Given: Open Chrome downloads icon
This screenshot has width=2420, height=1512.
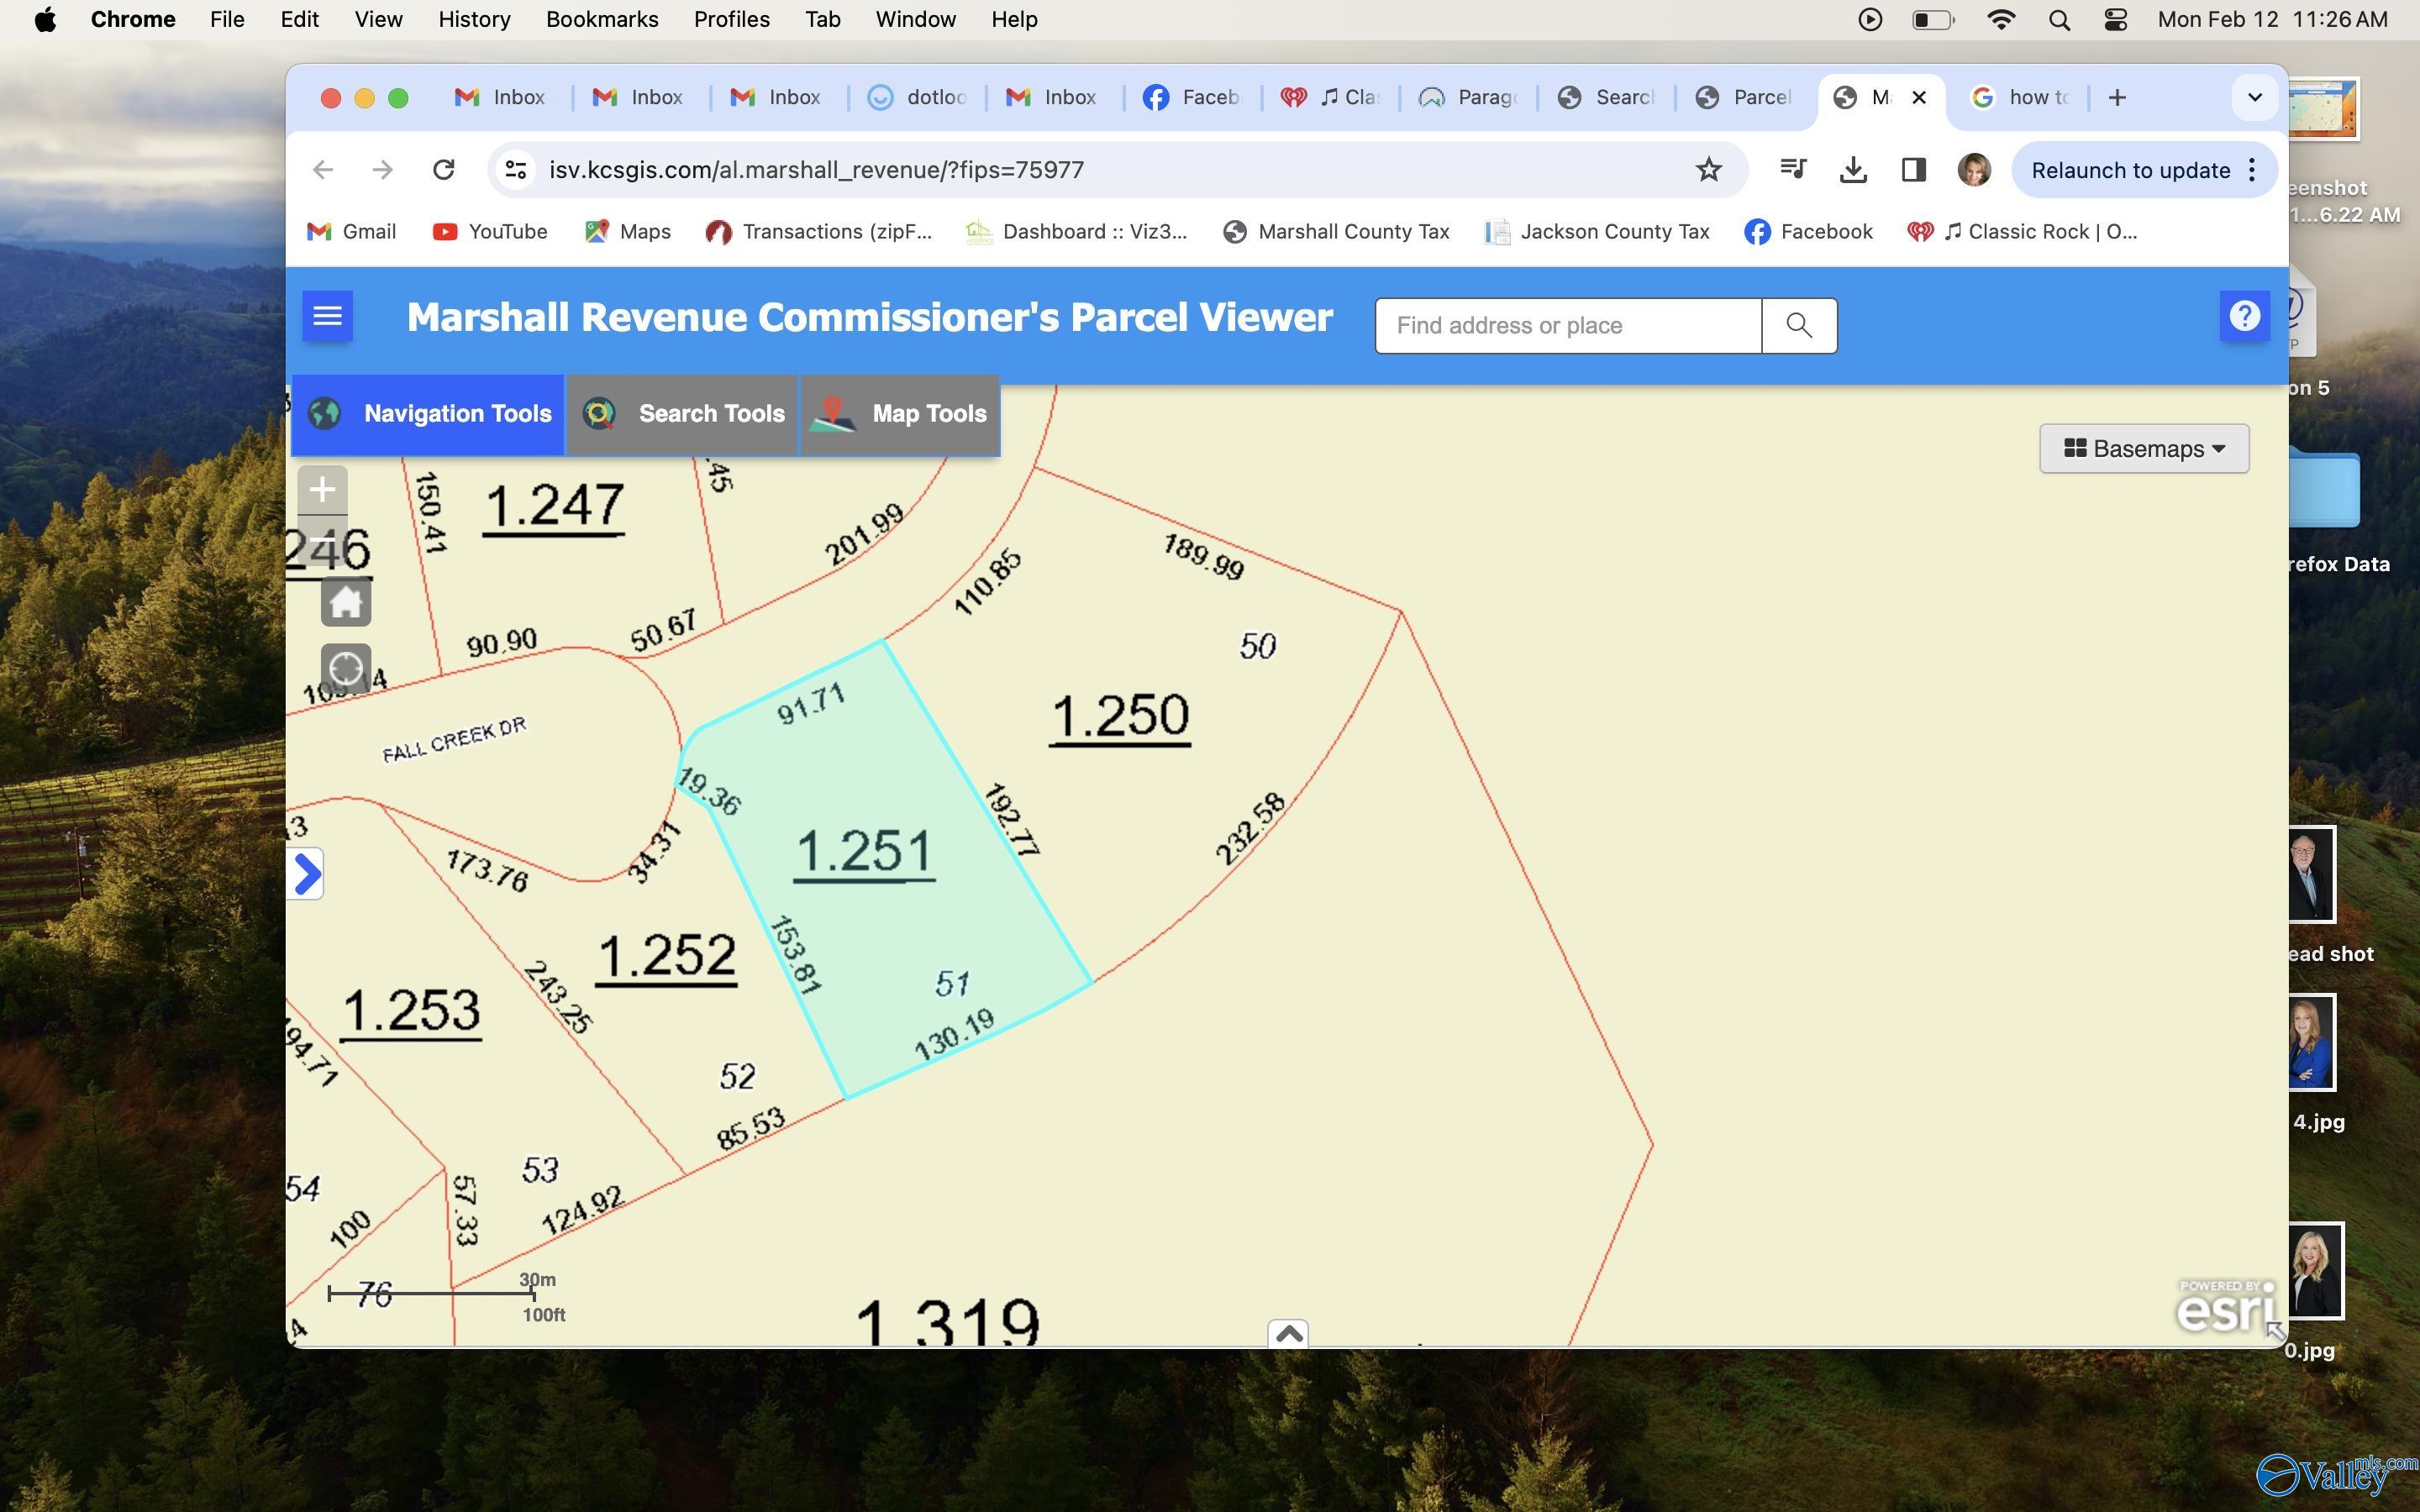Looking at the screenshot, I should pyautogui.click(x=1852, y=170).
